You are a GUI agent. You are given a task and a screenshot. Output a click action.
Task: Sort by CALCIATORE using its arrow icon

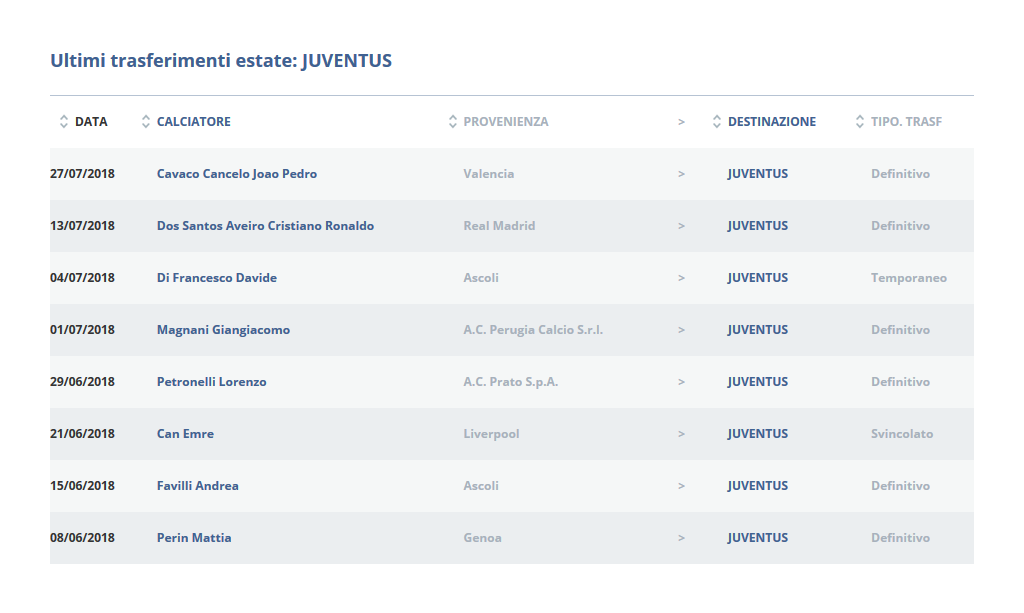pos(146,122)
